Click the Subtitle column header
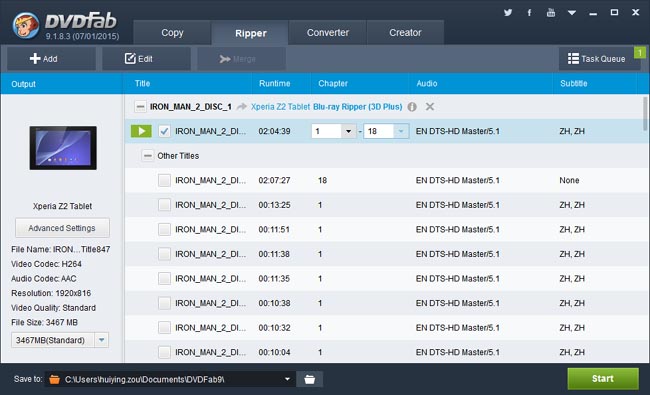The height and width of the screenshot is (395, 650). pyautogui.click(x=574, y=84)
